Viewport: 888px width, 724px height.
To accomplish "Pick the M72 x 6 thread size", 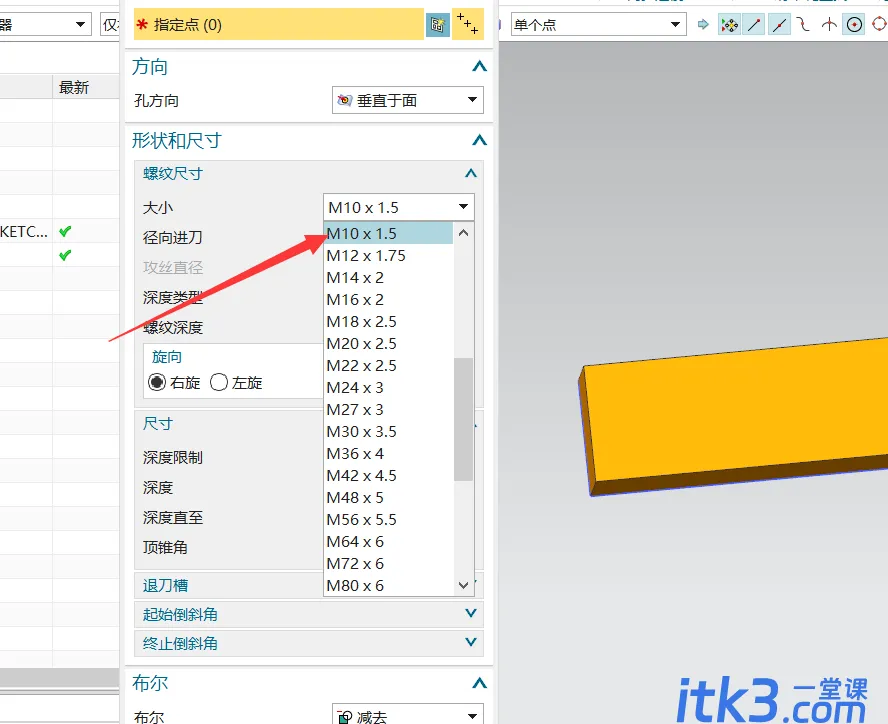I will coord(388,563).
